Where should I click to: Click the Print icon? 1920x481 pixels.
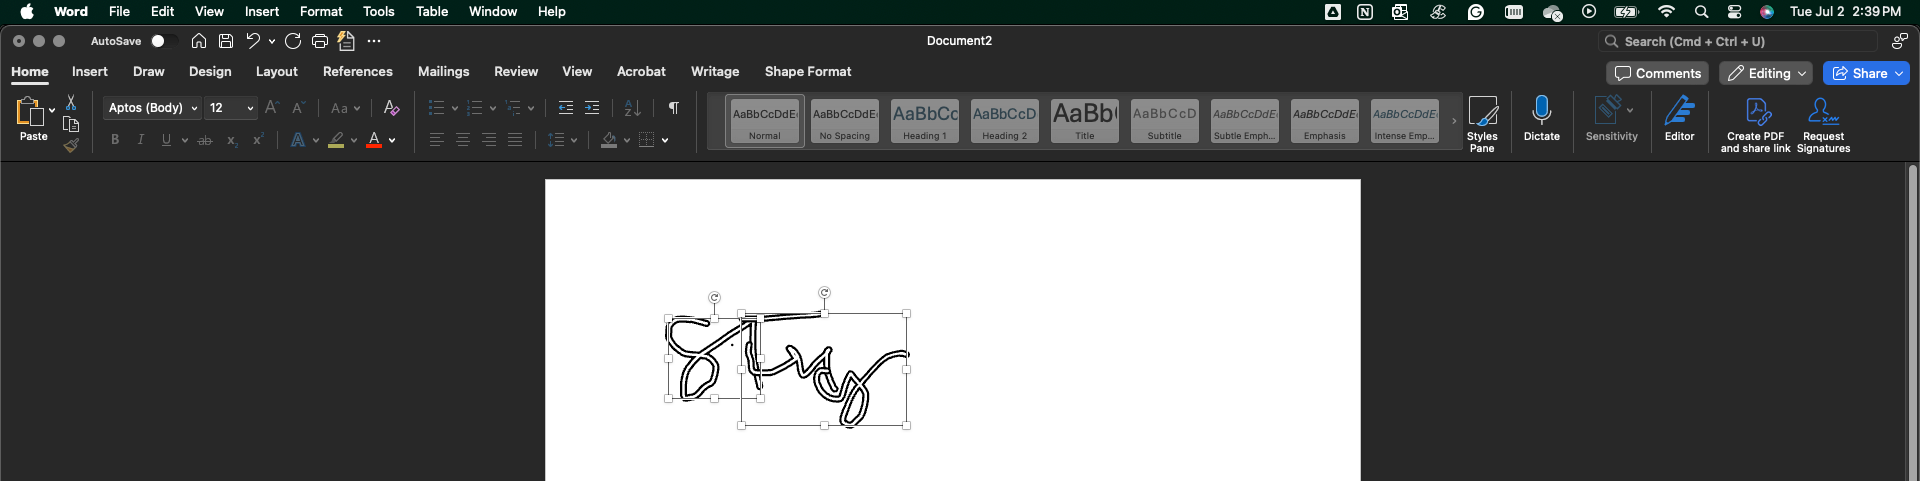[x=320, y=41]
